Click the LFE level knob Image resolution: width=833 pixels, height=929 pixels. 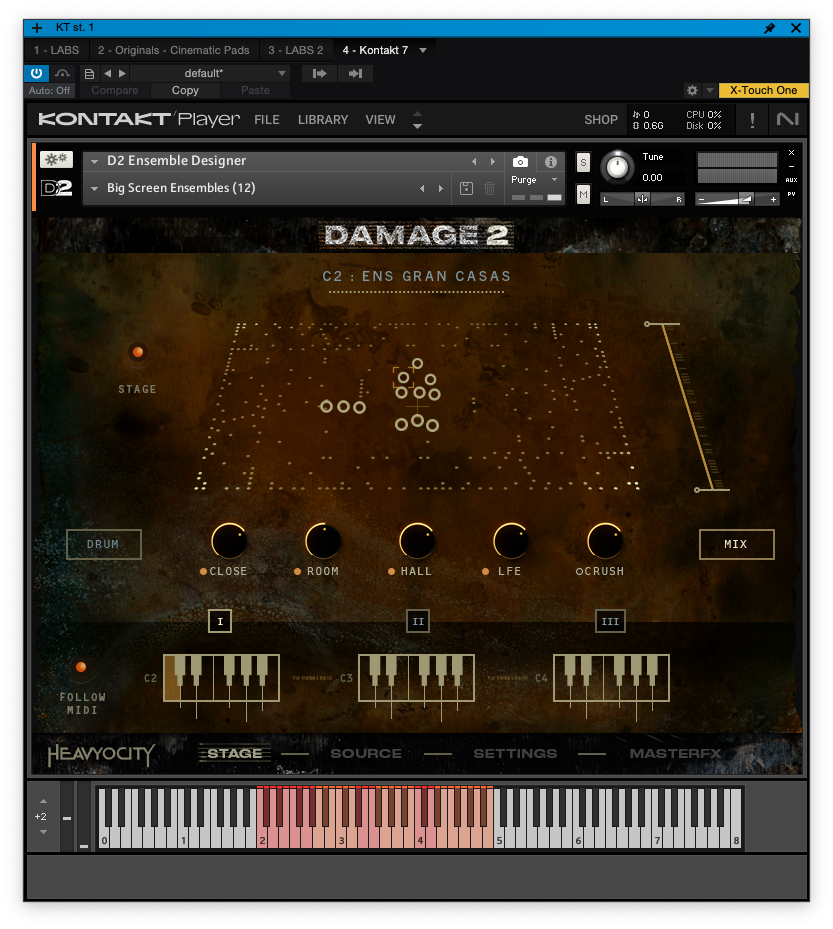(x=511, y=540)
